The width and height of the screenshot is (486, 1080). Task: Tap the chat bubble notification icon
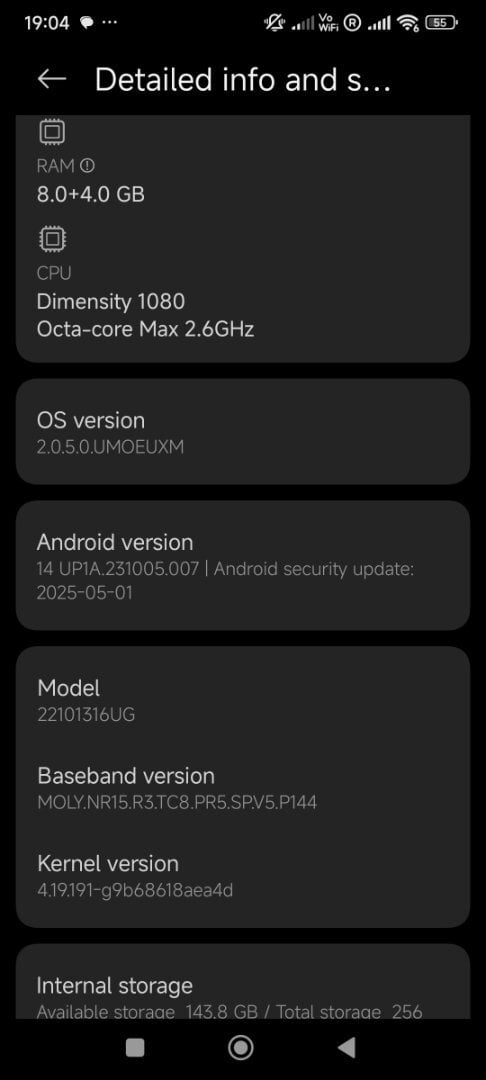tap(87, 23)
